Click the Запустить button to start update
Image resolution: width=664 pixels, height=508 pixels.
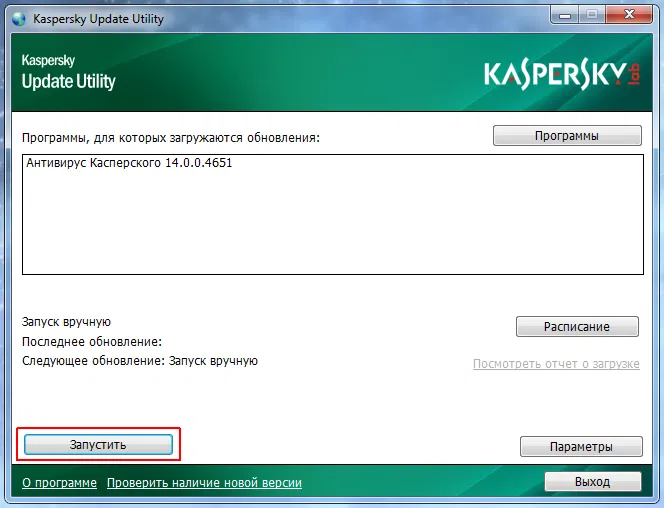tap(98, 444)
